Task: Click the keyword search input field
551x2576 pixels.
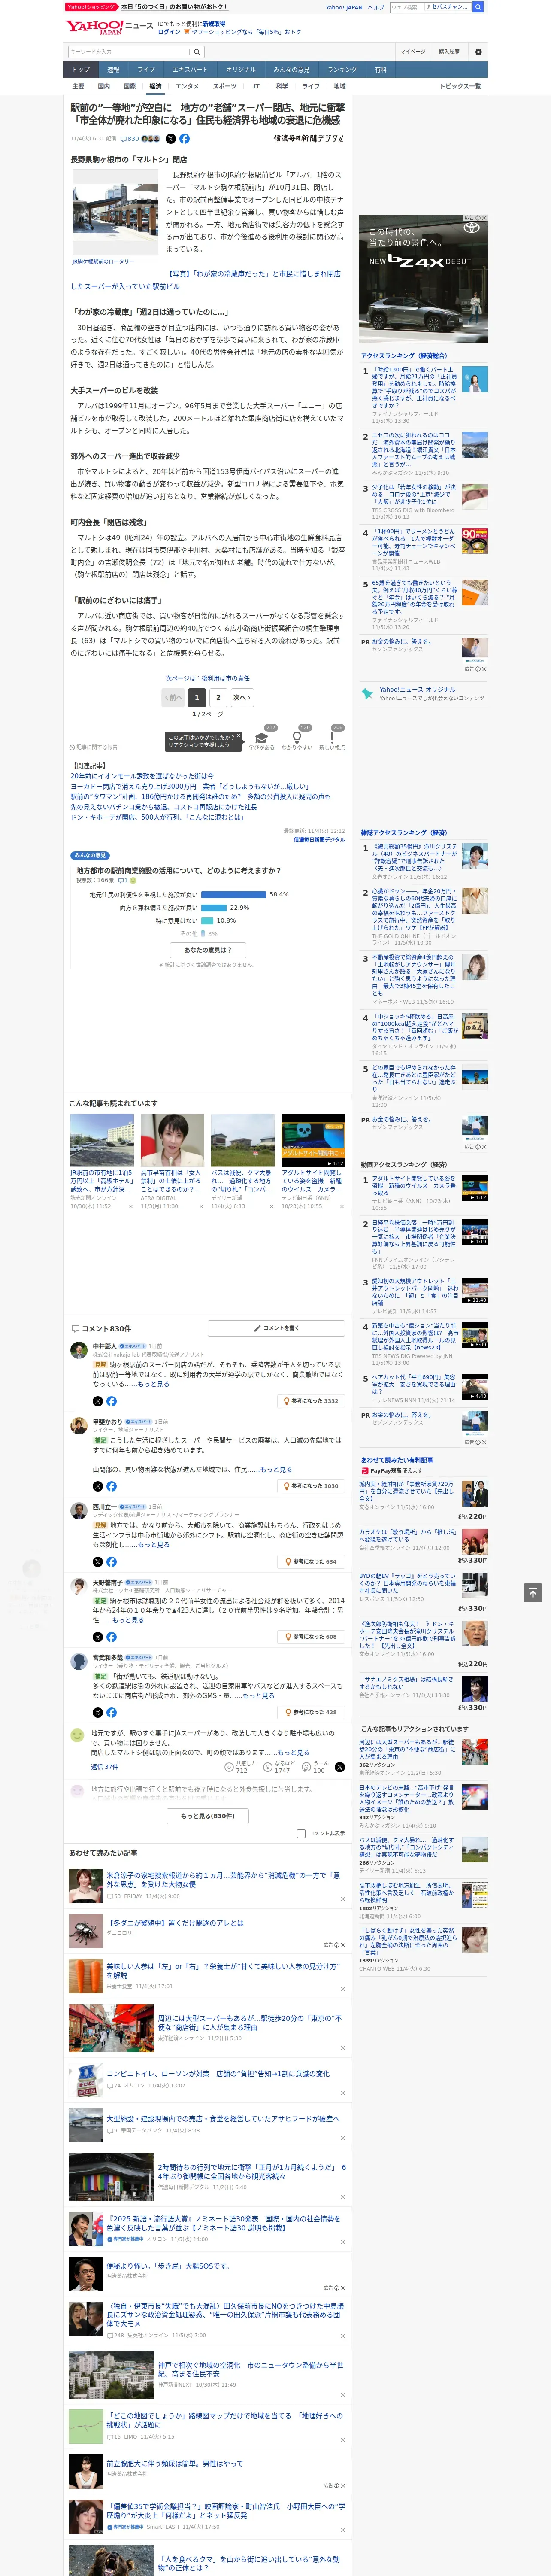Action: pyautogui.click(x=128, y=51)
